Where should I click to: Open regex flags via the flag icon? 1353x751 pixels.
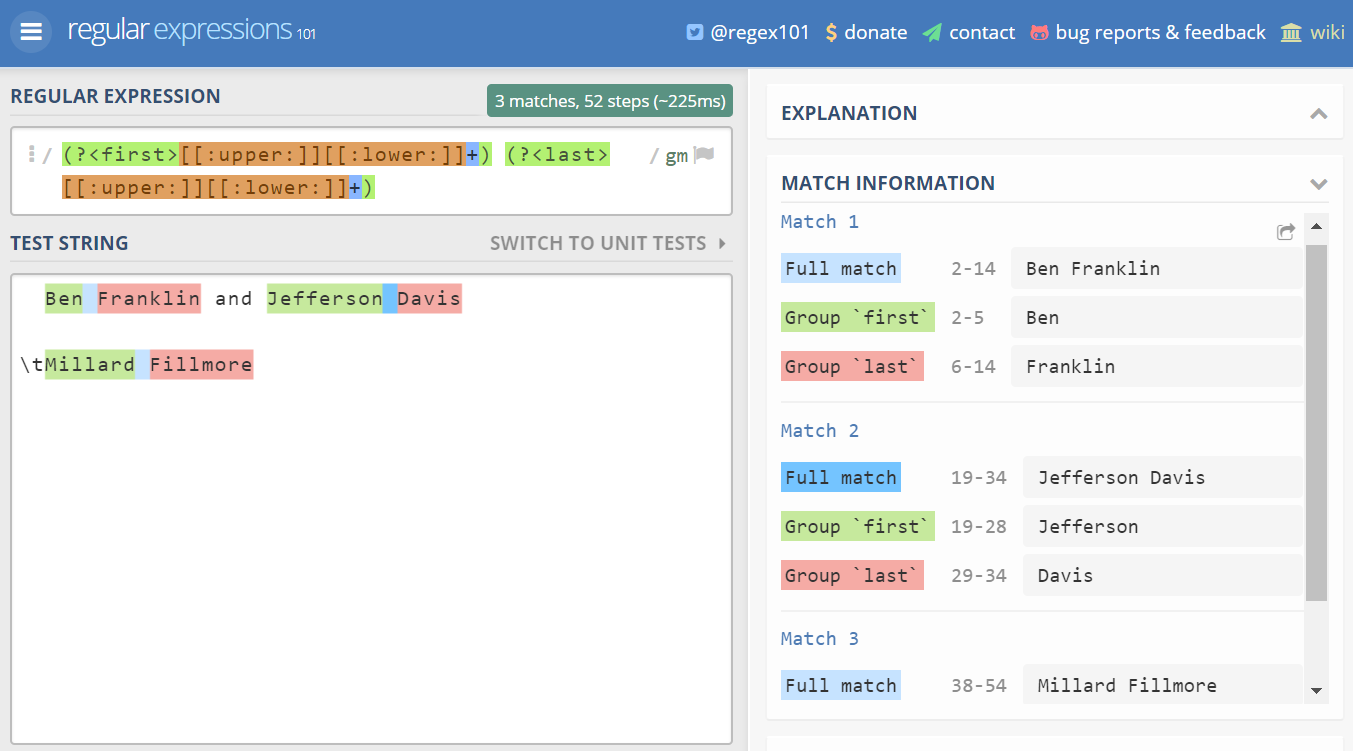coord(704,155)
